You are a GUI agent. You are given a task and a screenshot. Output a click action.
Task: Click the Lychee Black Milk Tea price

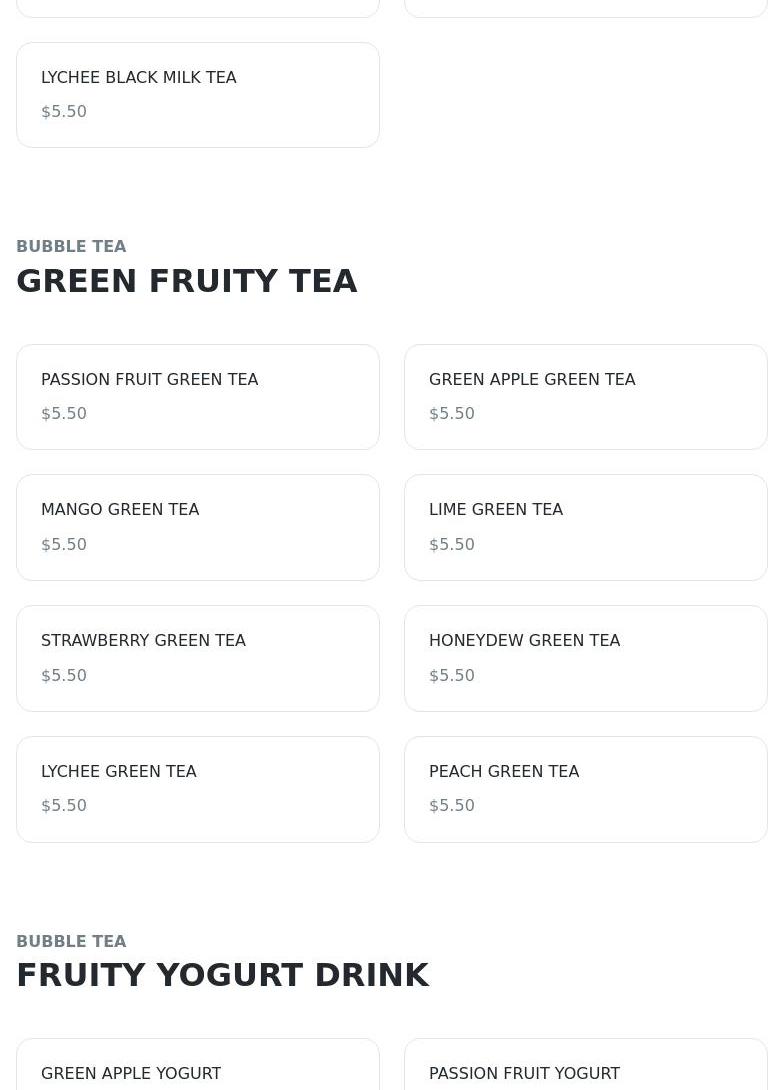[64, 111]
